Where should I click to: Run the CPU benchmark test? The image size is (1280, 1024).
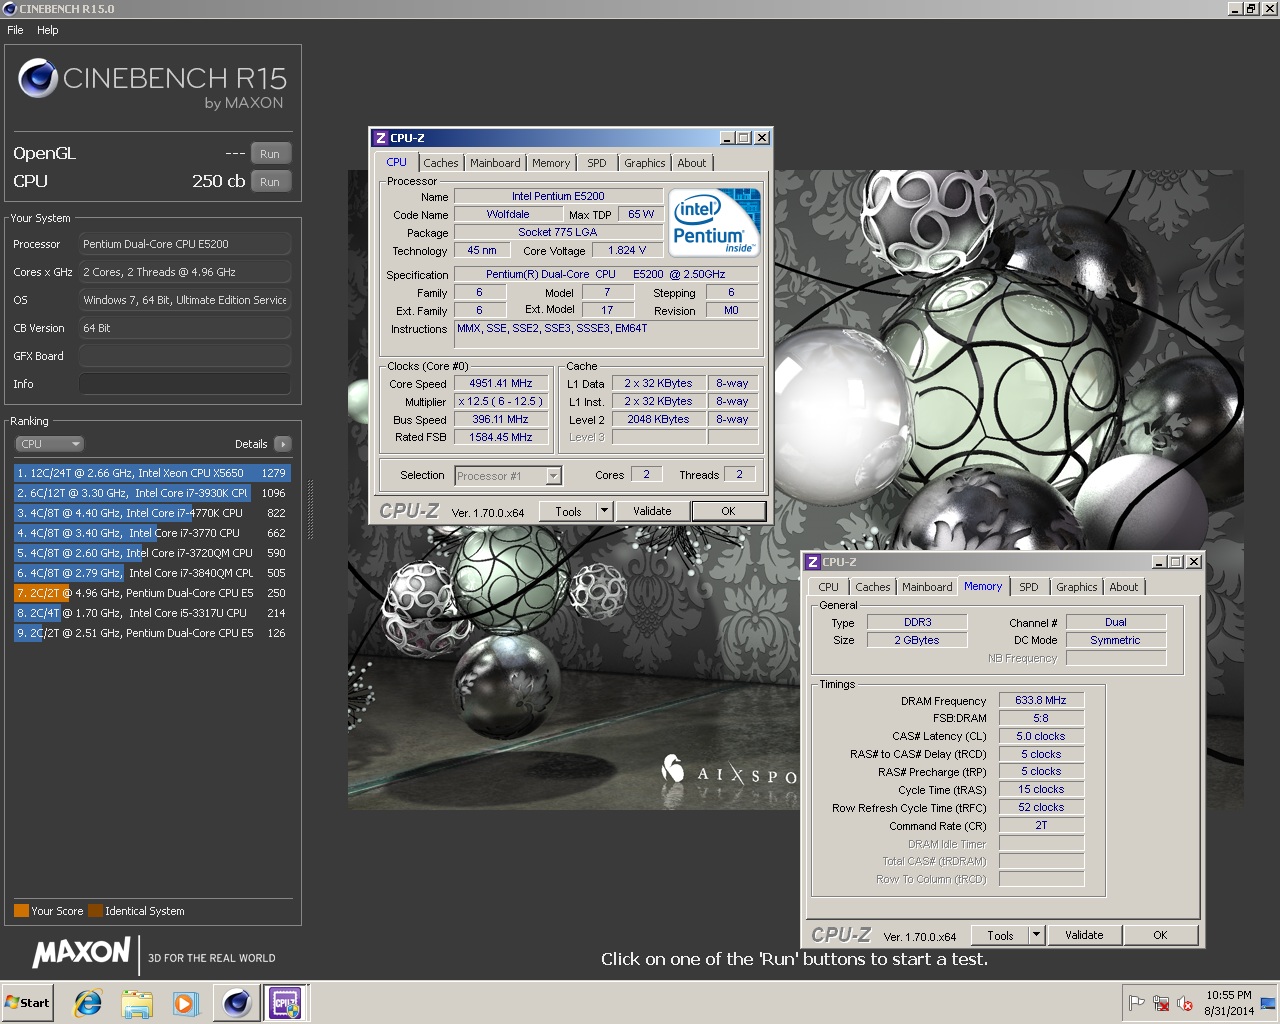click(270, 182)
